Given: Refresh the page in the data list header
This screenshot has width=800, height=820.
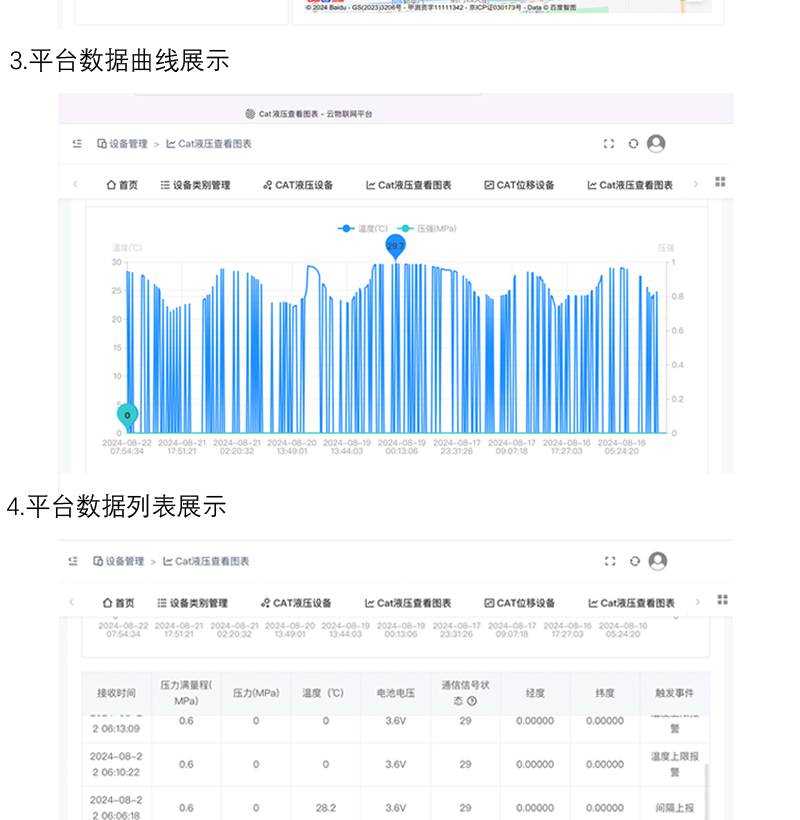Looking at the screenshot, I should pyautogui.click(x=634, y=562).
